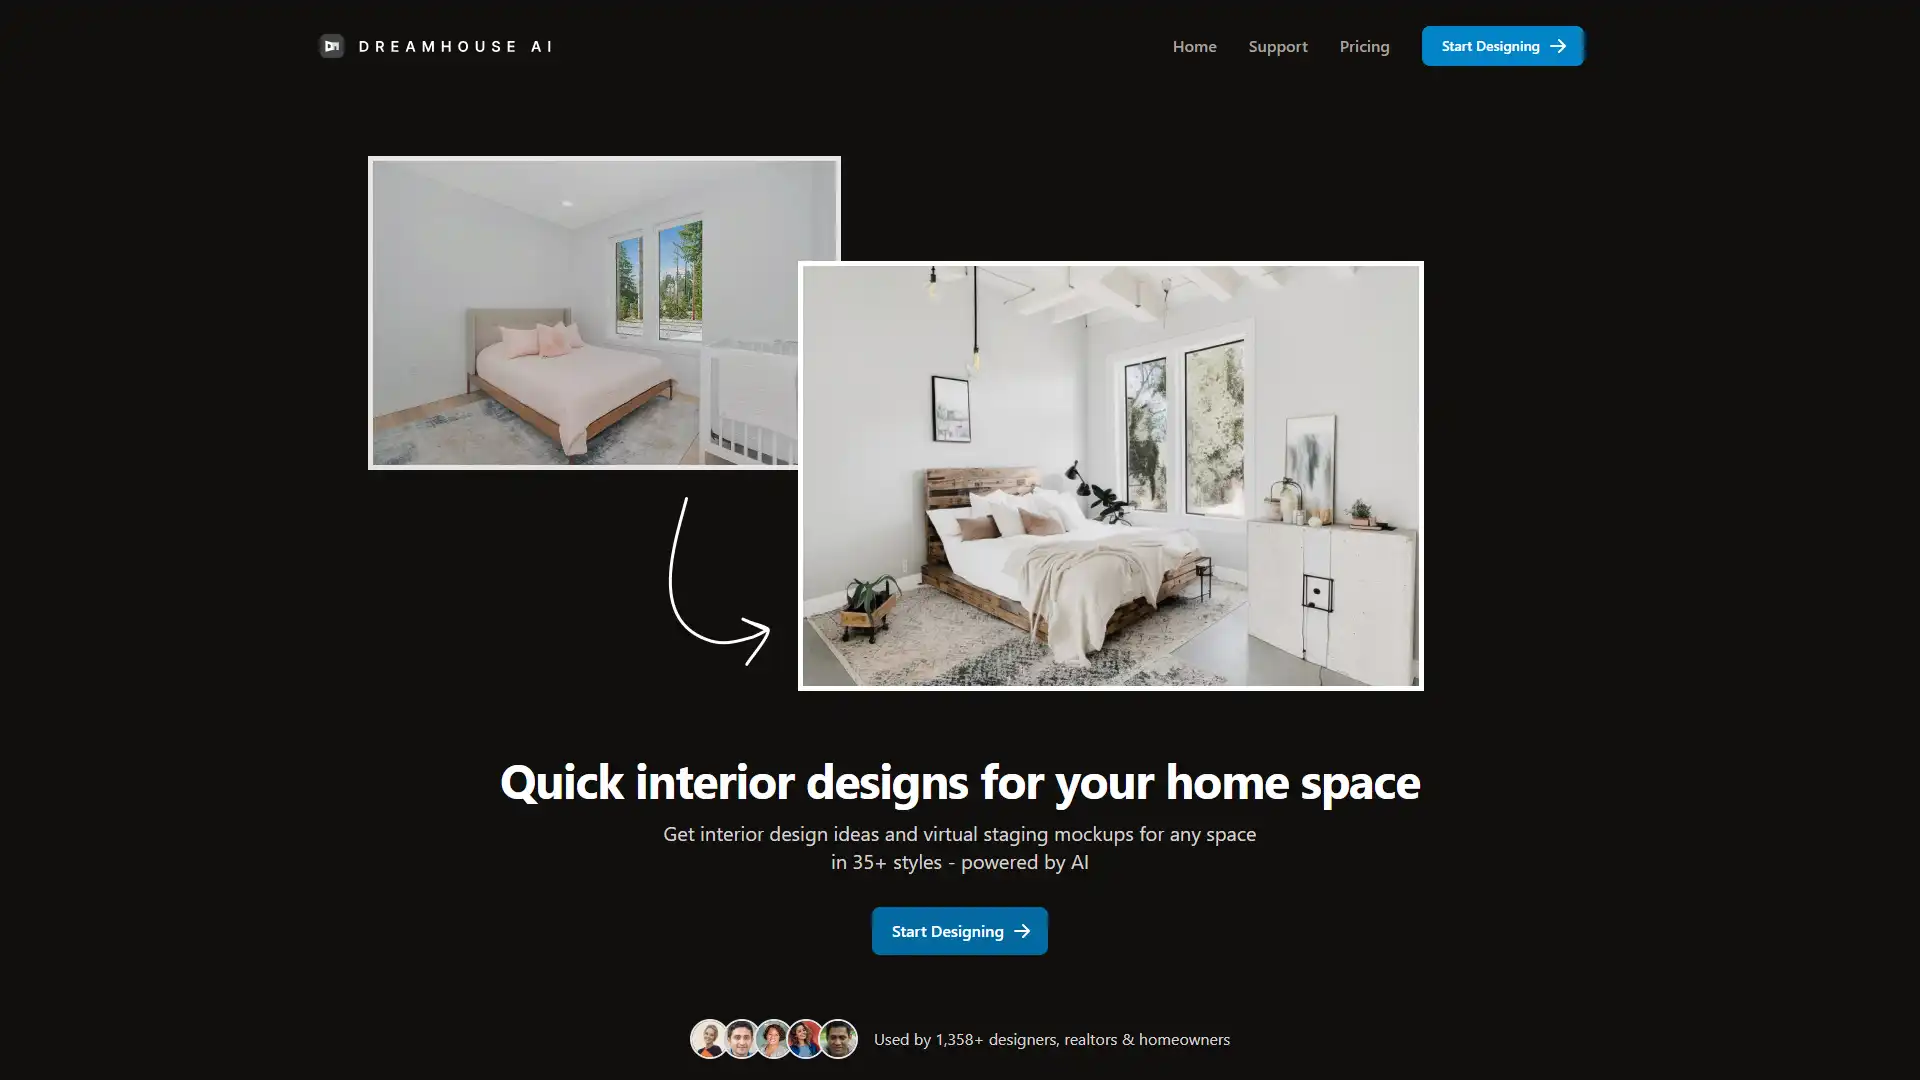Click the user avatar group icon
1920x1080 pixels.
pos(773,1039)
